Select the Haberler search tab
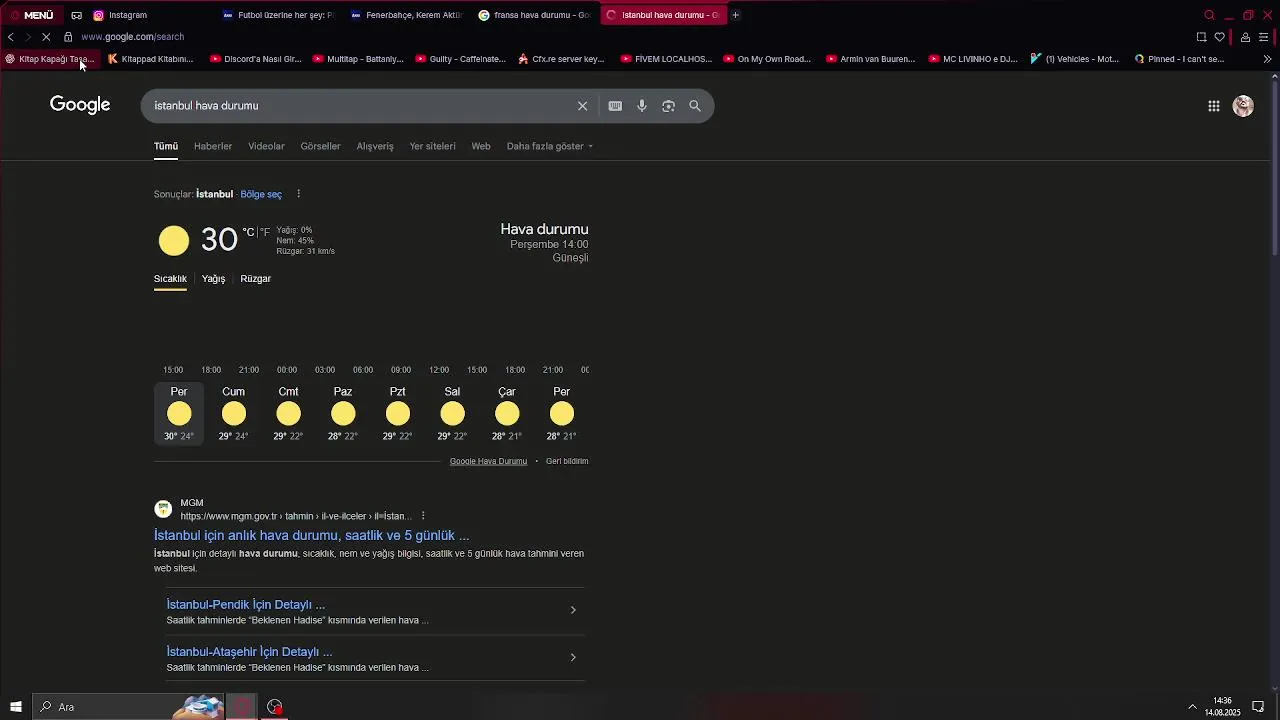Screen dimensions: 1280x720 (213, 146)
